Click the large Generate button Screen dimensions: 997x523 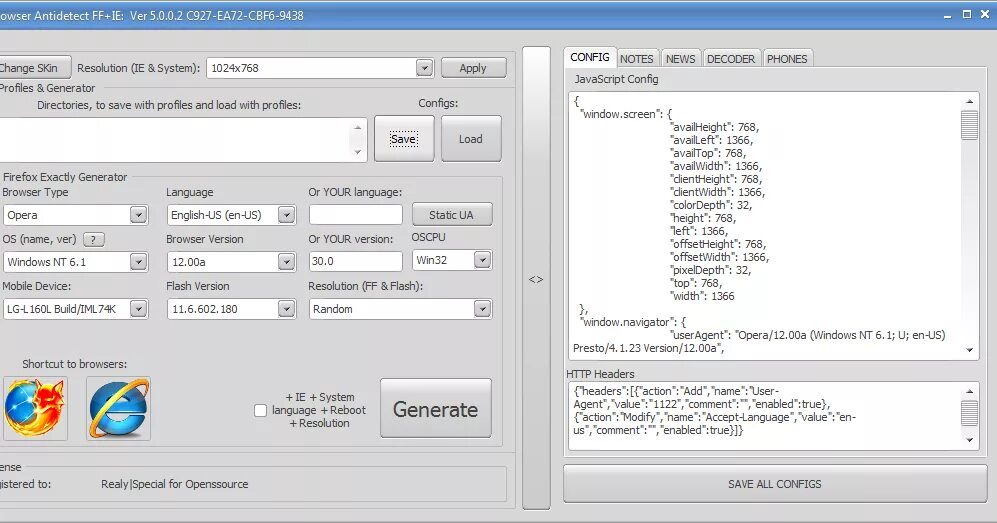[x=436, y=409]
